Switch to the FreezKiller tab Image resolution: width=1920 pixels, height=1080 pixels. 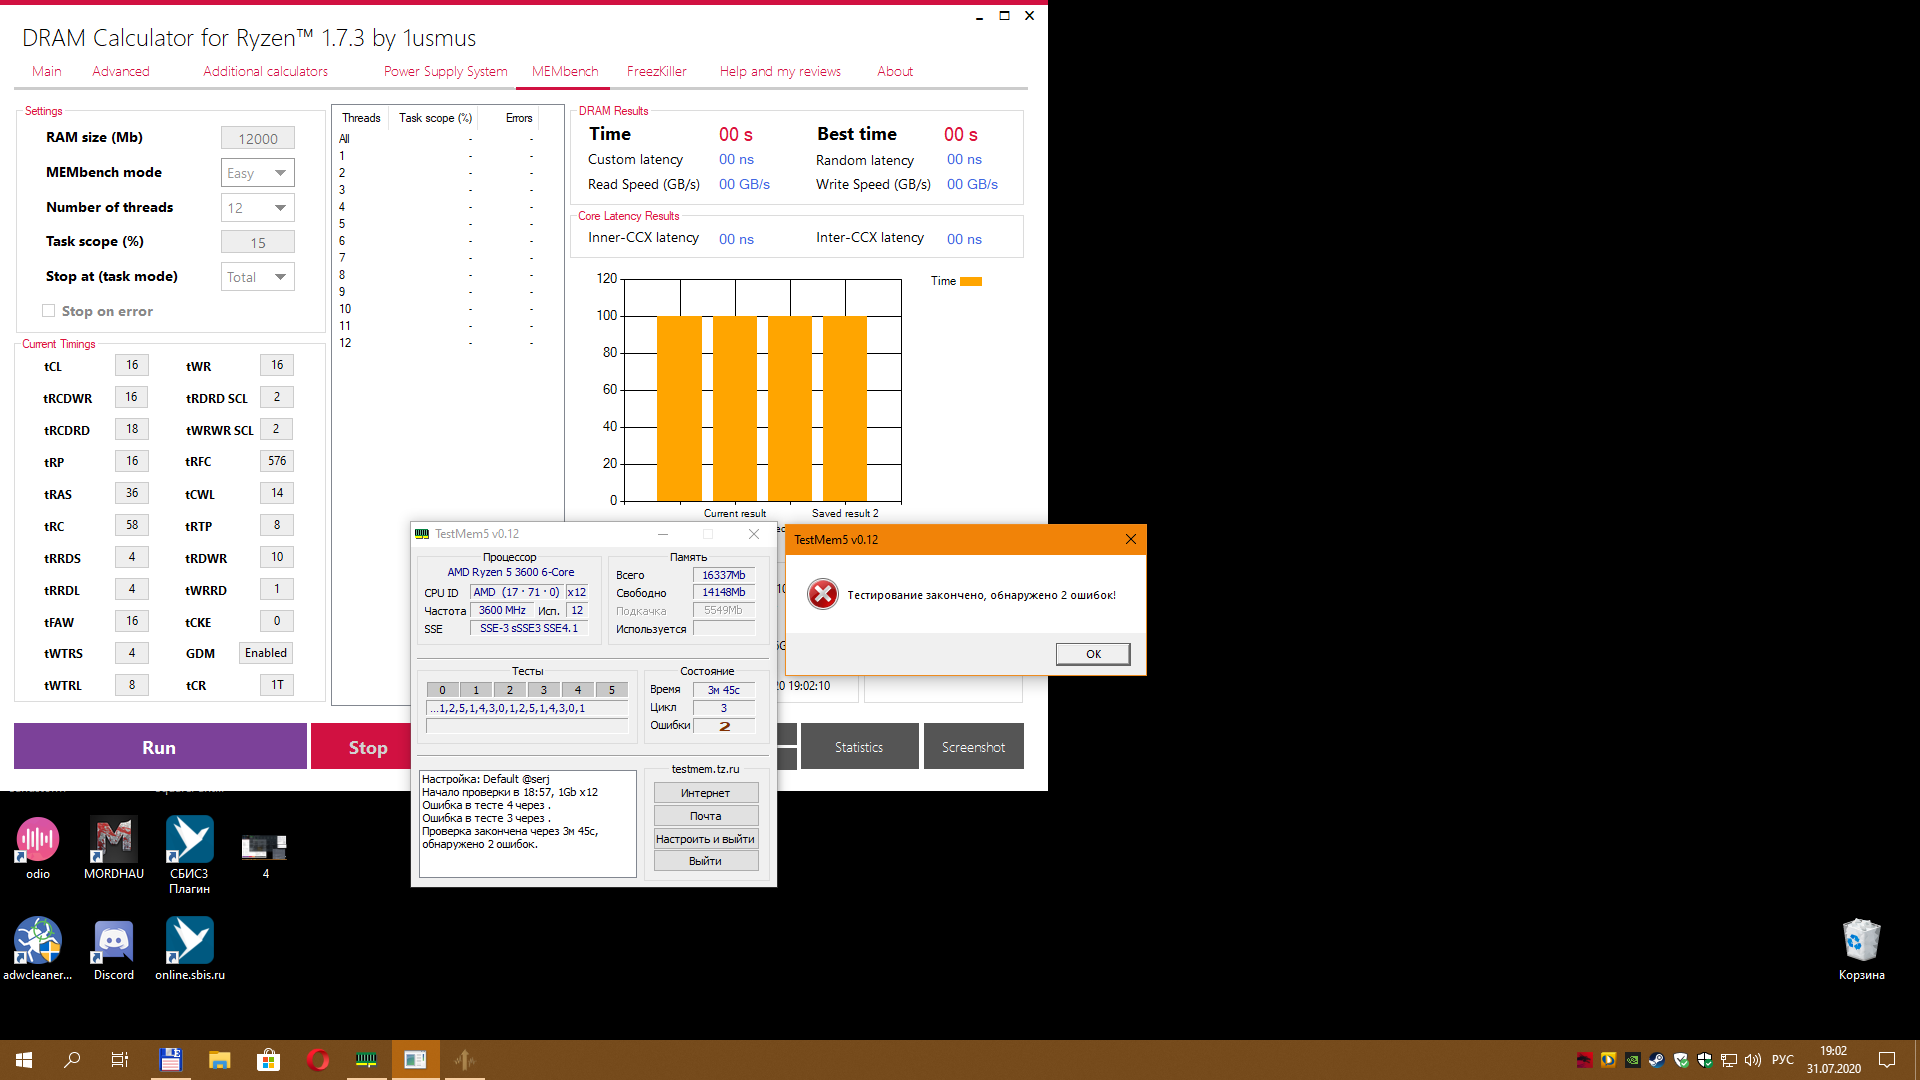coord(656,71)
